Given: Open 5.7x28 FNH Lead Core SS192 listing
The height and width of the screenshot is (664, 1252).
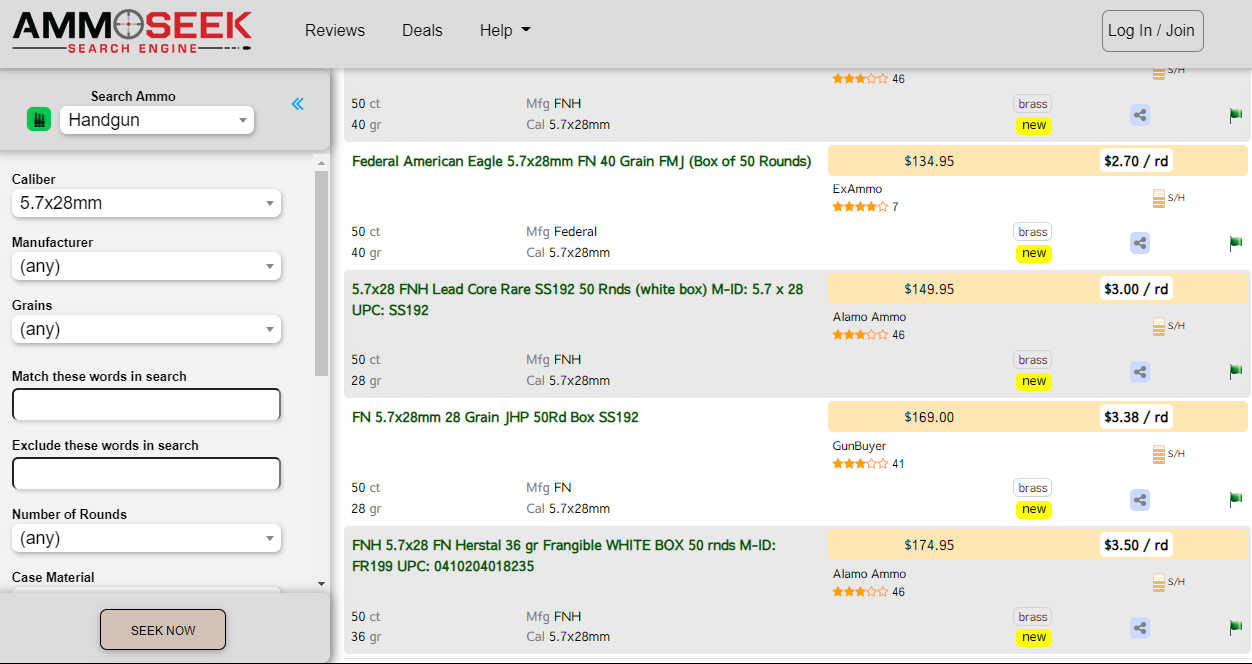Looking at the screenshot, I should (578, 300).
